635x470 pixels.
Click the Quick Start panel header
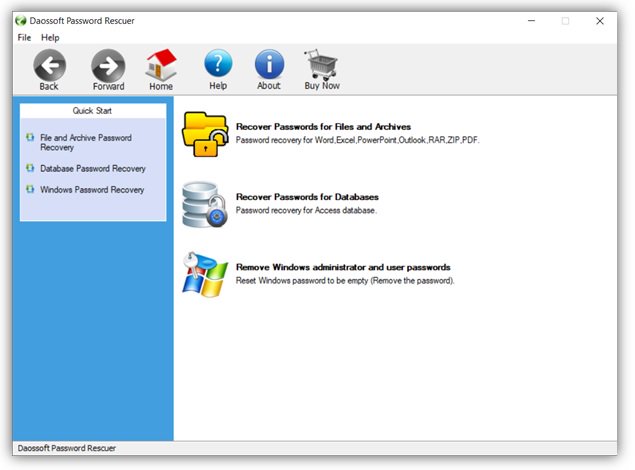pos(93,111)
